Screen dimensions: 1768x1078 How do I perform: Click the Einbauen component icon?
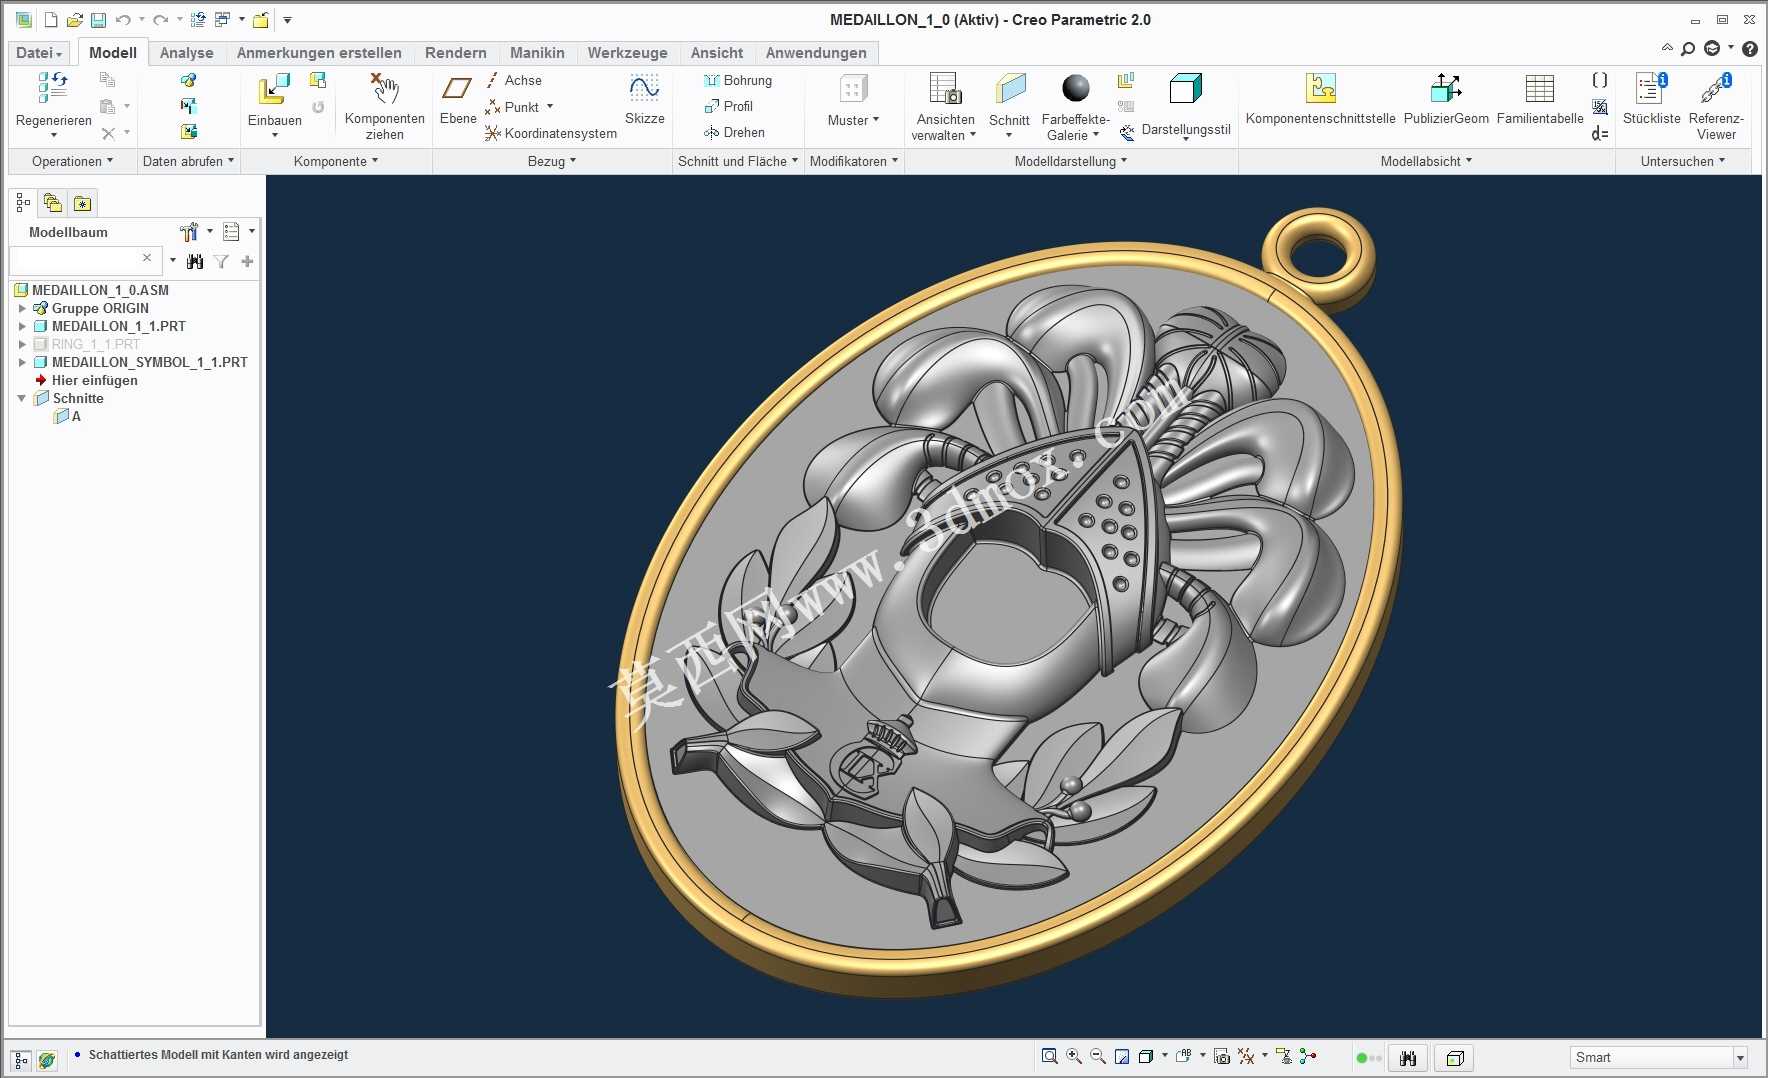click(x=274, y=89)
